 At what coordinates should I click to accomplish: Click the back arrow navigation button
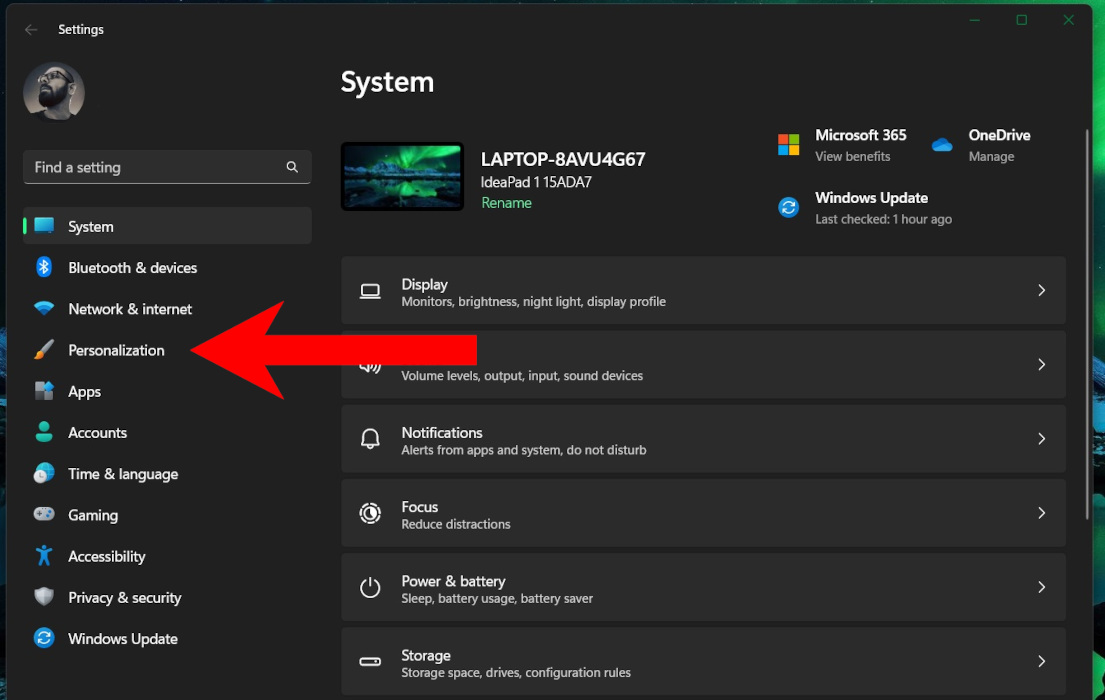tap(31, 29)
